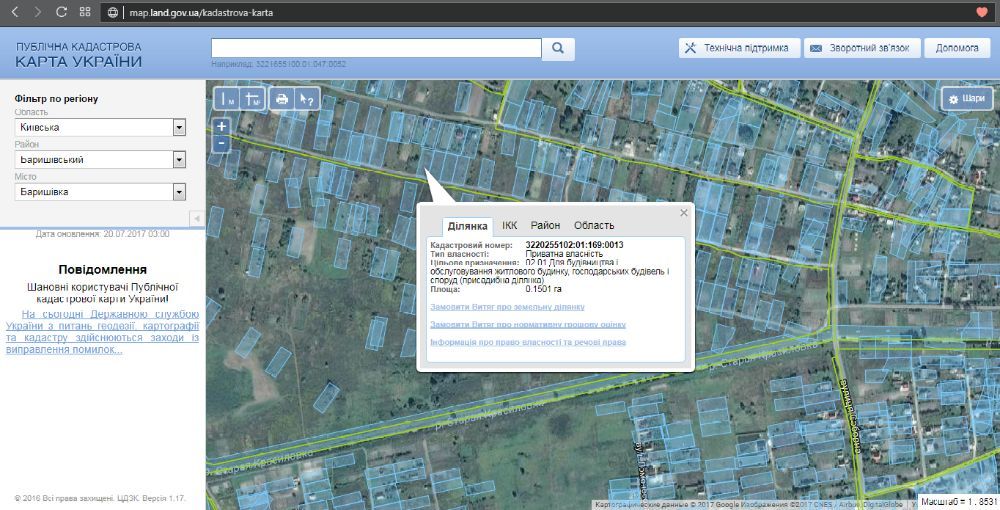The height and width of the screenshot is (510, 1000).
Task: Select cadastral number 3220255102:01:169:0013
Action: pos(574,245)
